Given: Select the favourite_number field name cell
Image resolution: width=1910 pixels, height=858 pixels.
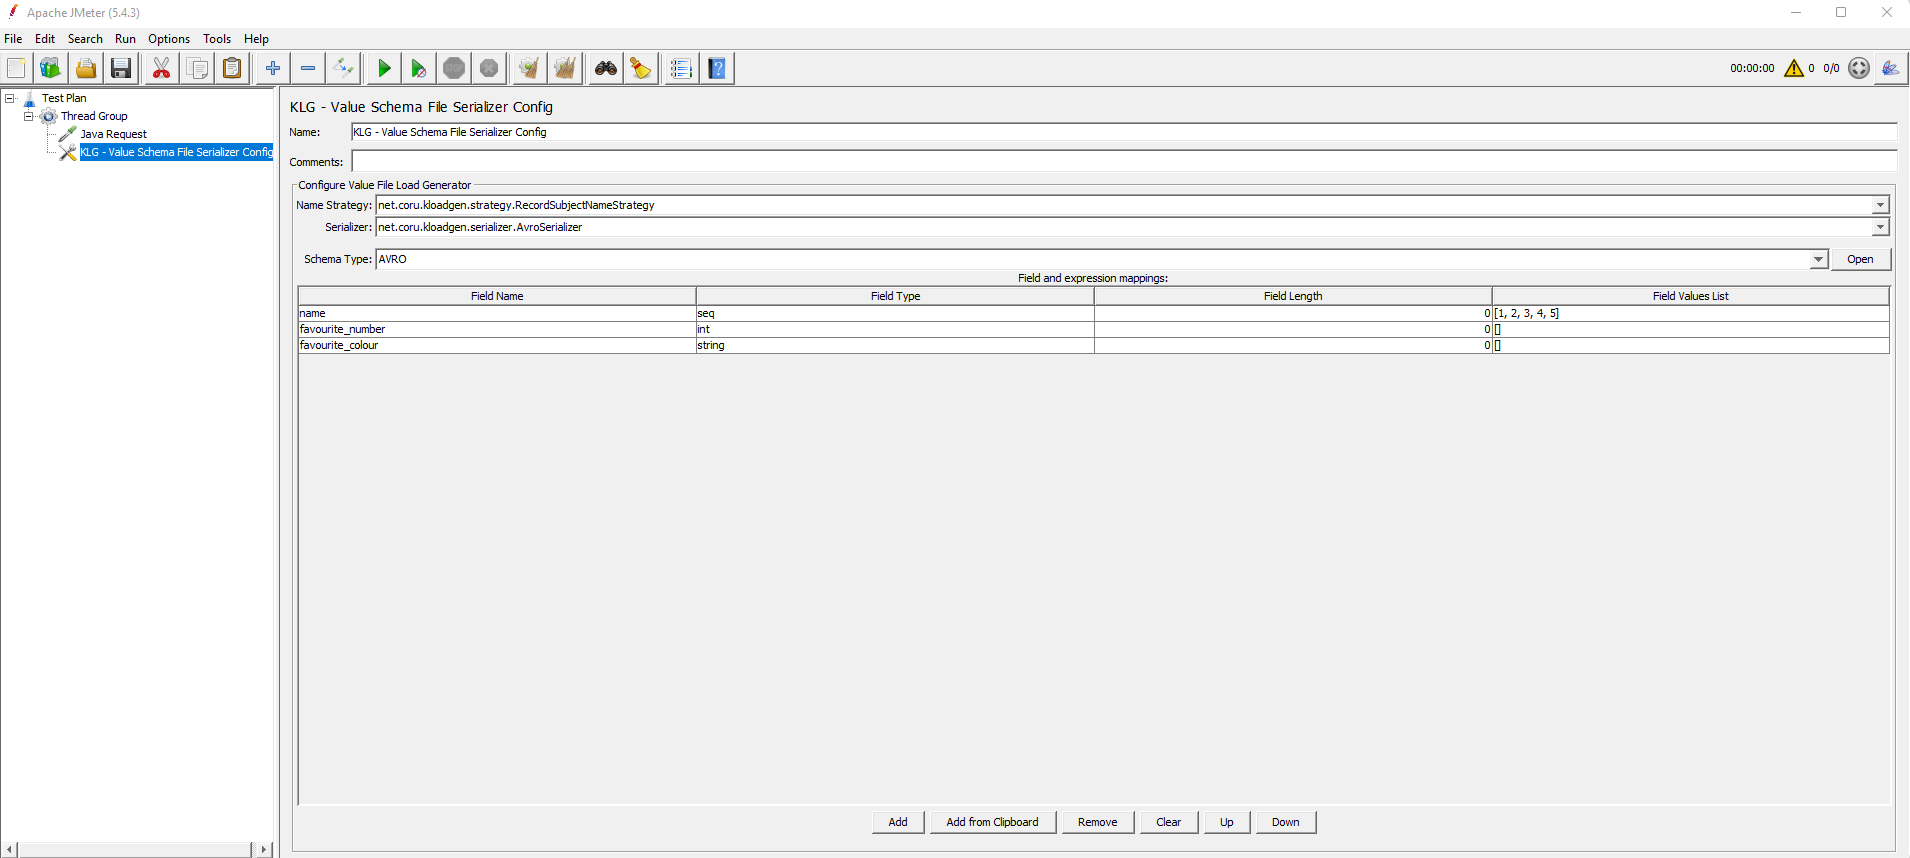Looking at the screenshot, I should (x=497, y=329).
